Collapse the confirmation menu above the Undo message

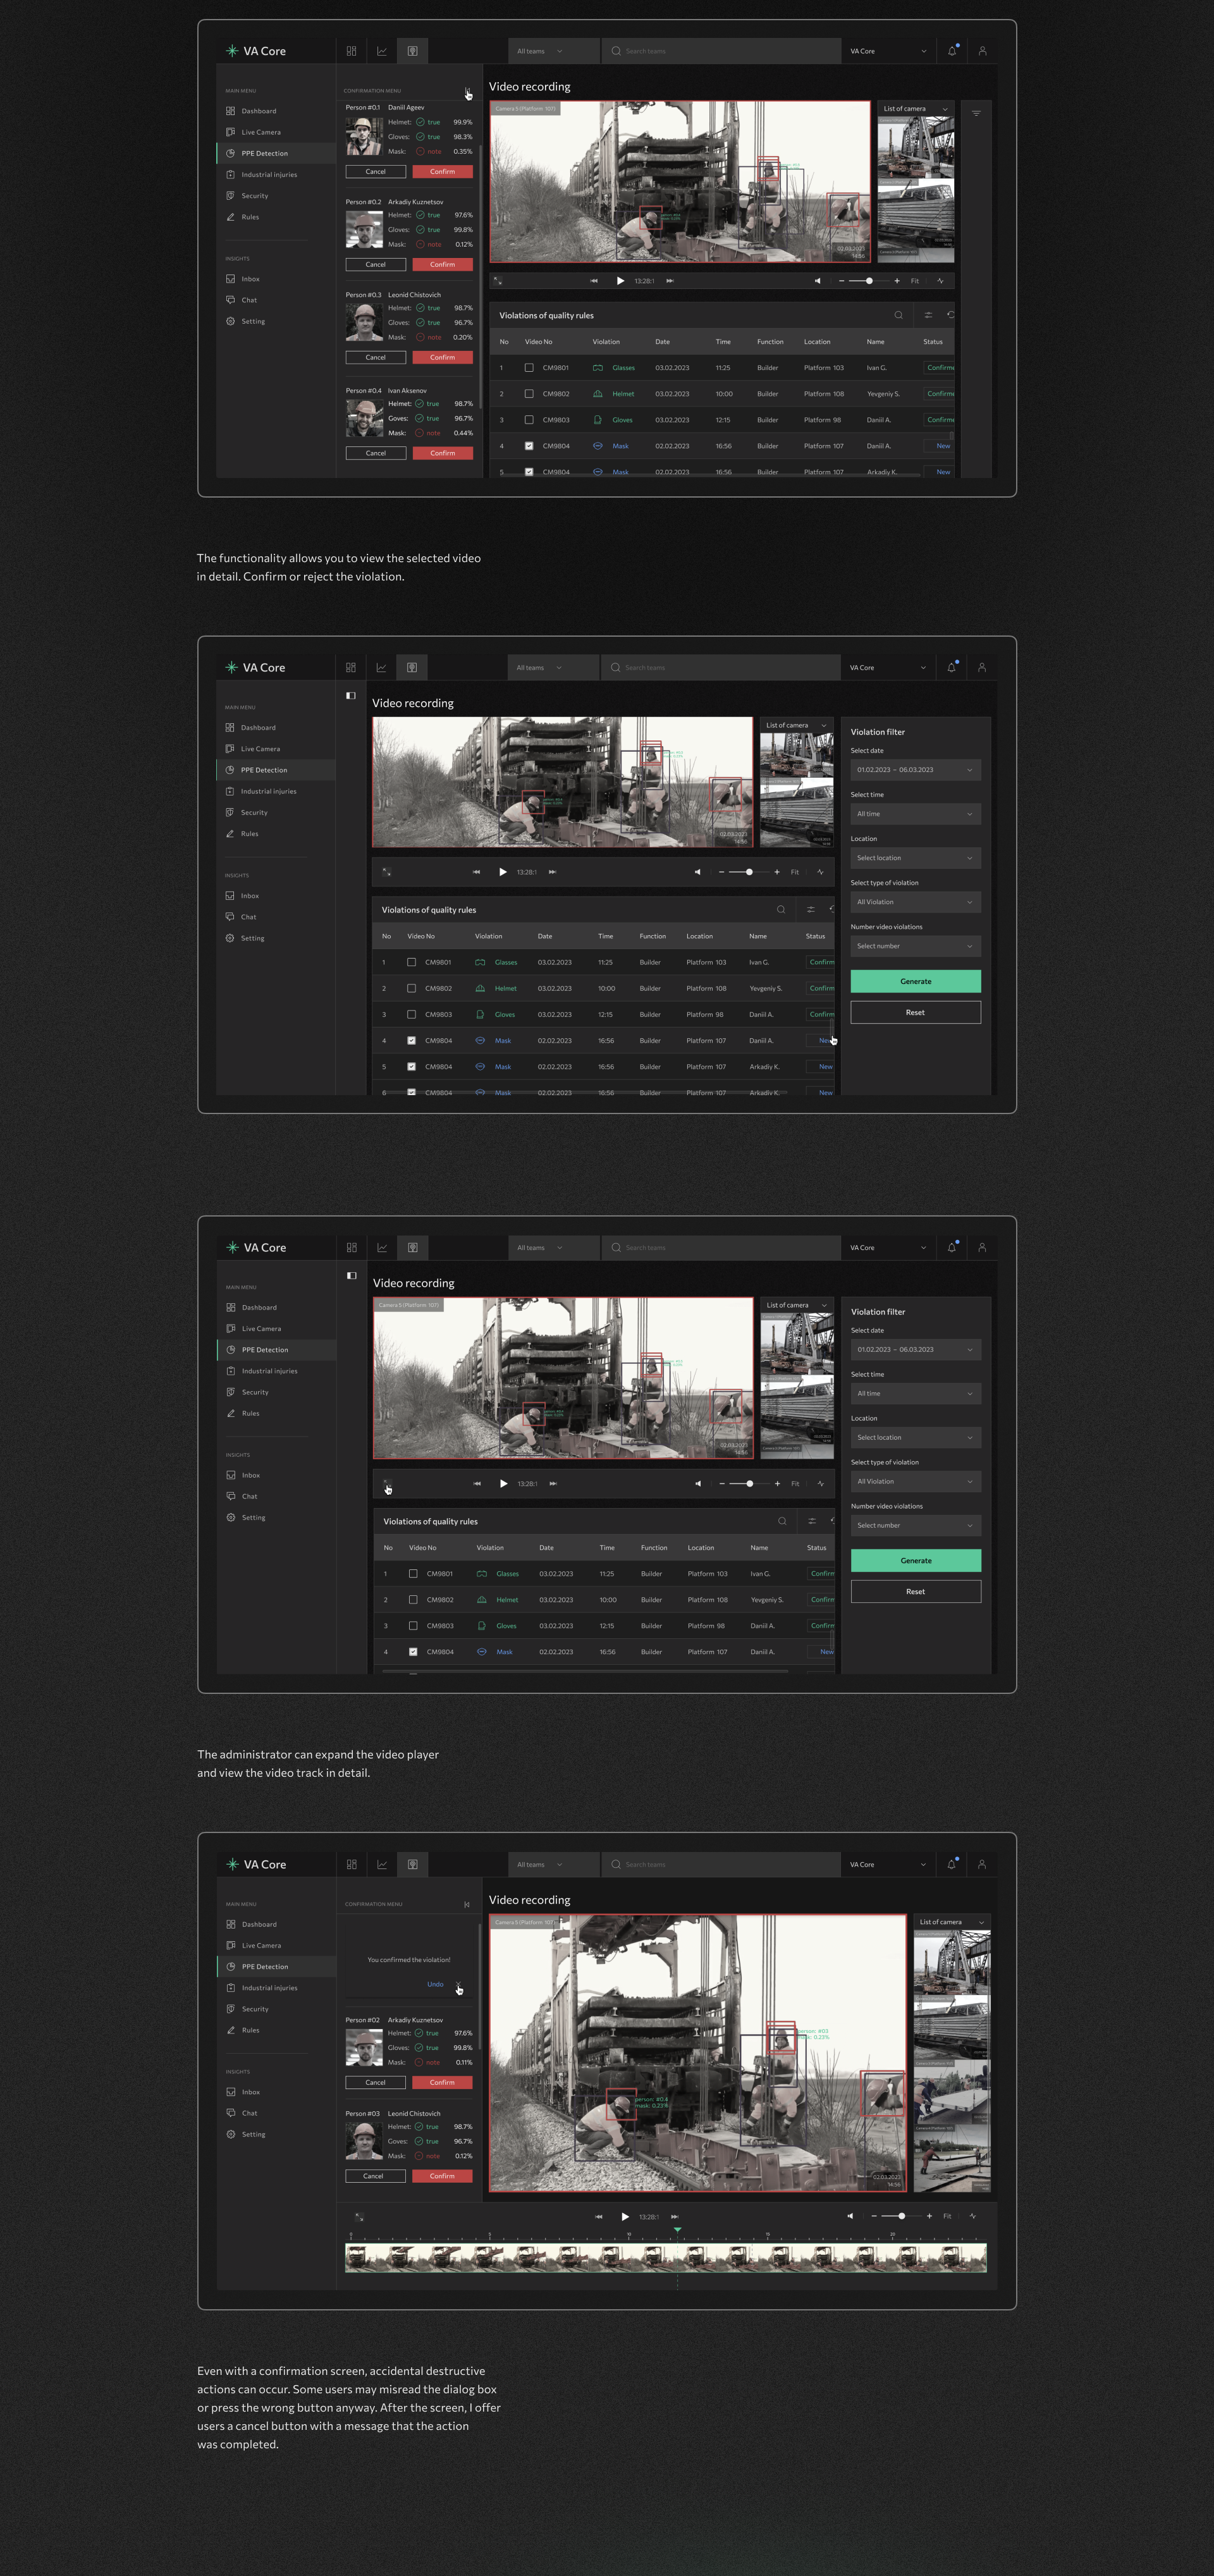coord(467,1904)
